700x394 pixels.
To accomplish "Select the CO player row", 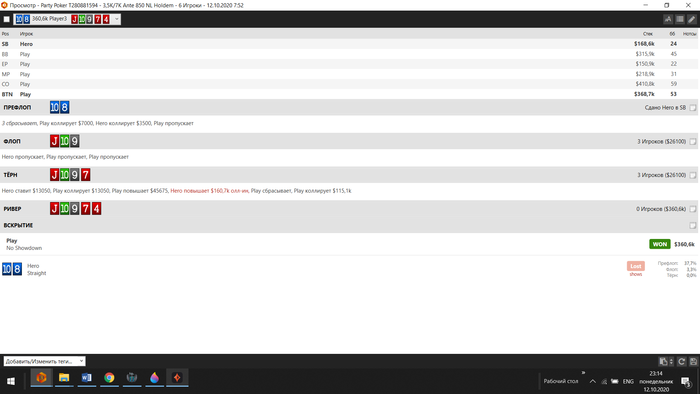I will click(x=350, y=84).
